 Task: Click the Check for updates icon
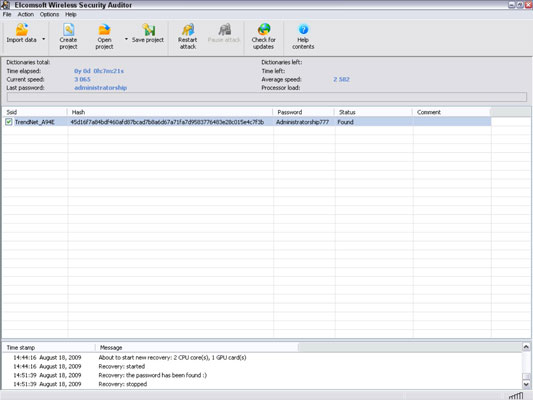pos(264,30)
